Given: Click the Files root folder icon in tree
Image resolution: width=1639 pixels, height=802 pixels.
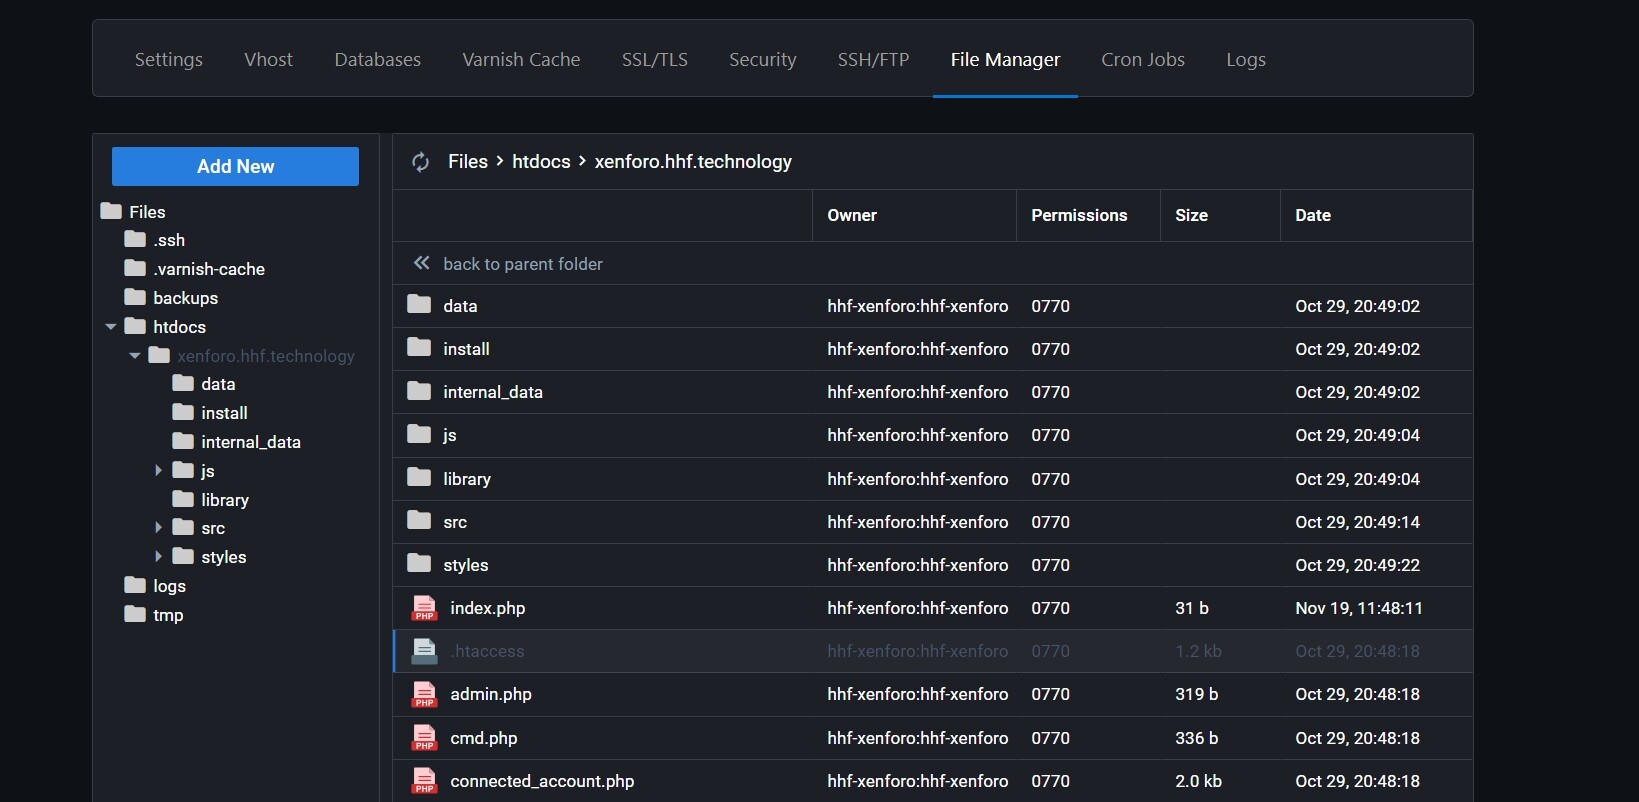Looking at the screenshot, I should point(111,211).
